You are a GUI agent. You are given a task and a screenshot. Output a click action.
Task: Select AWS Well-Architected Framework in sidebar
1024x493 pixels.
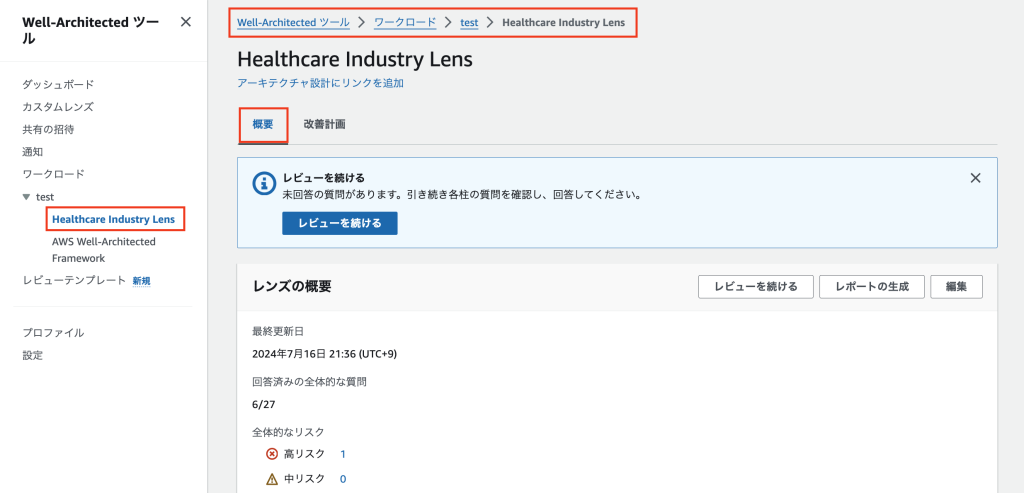(x=104, y=249)
